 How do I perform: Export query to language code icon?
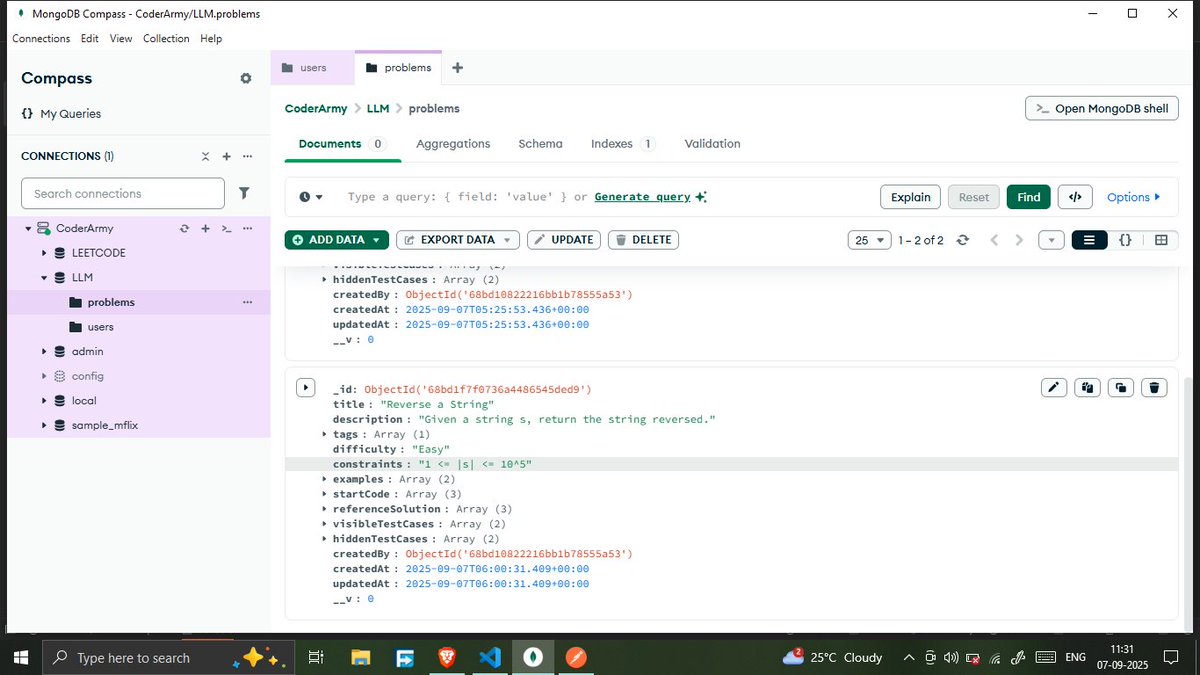1075,197
